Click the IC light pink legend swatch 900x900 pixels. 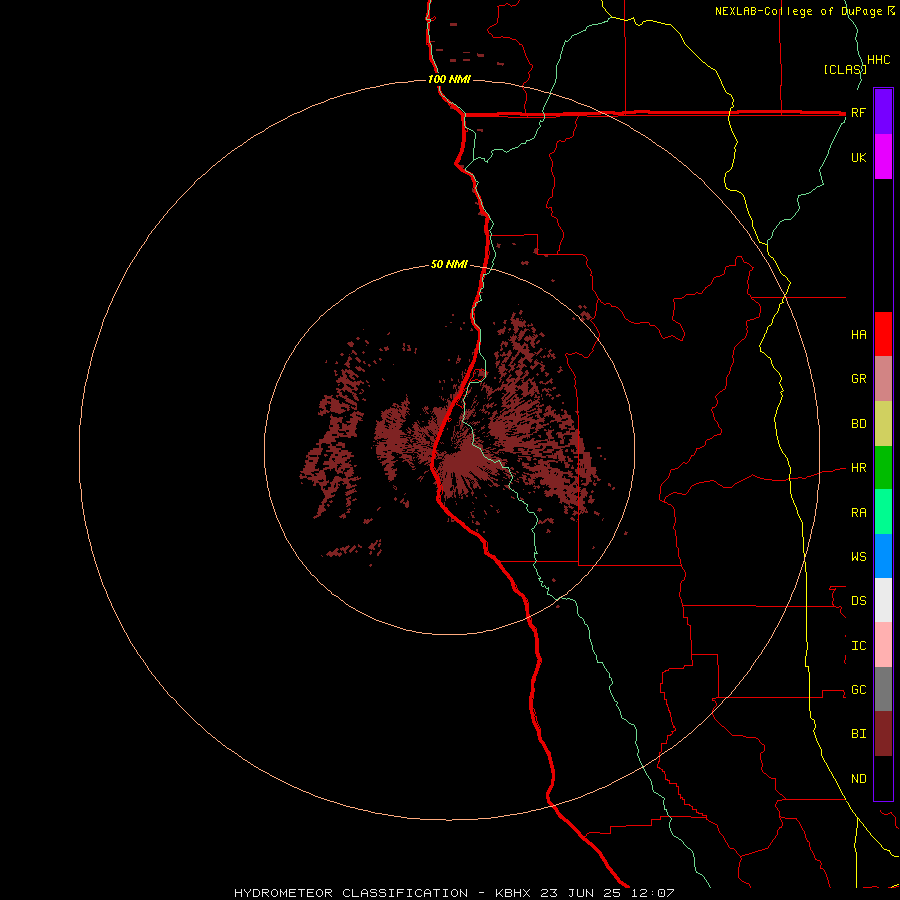click(883, 645)
